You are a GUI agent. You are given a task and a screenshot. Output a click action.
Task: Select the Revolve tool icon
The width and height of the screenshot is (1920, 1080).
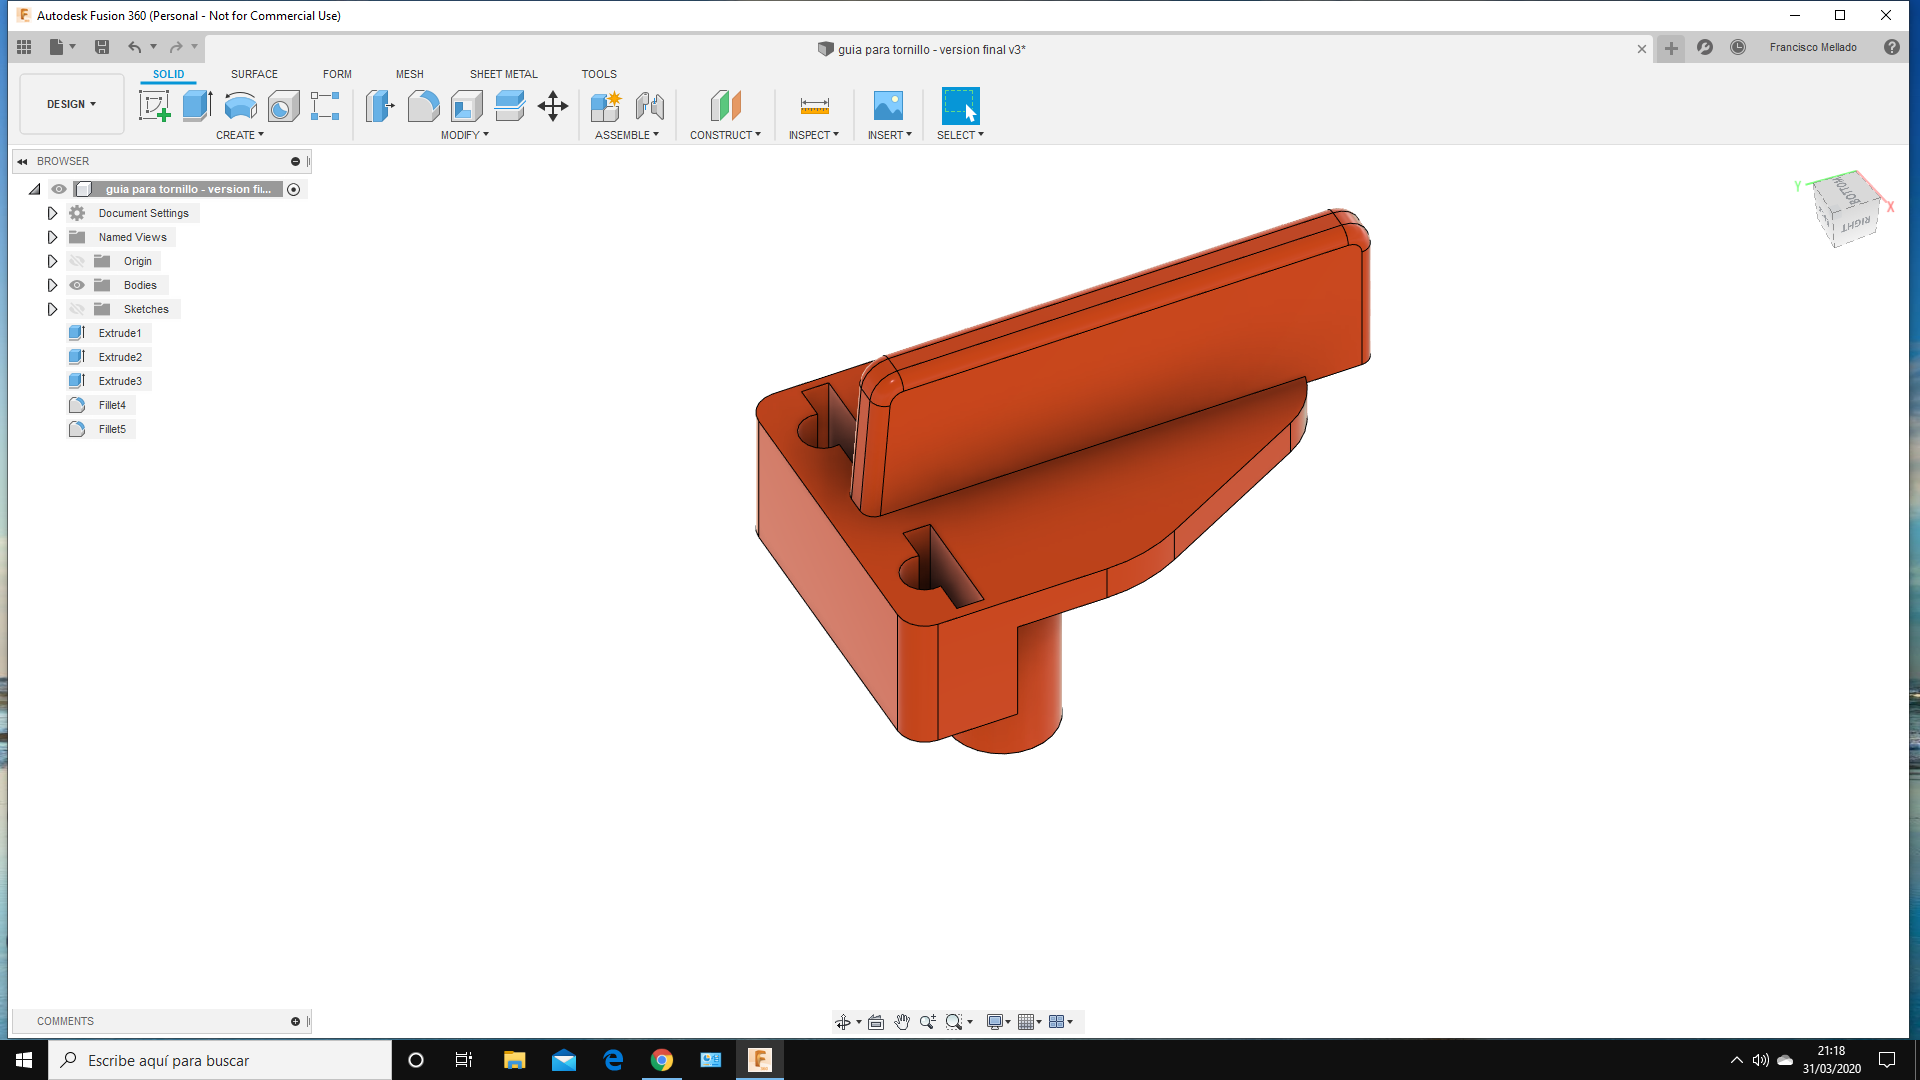click(240, 105)
